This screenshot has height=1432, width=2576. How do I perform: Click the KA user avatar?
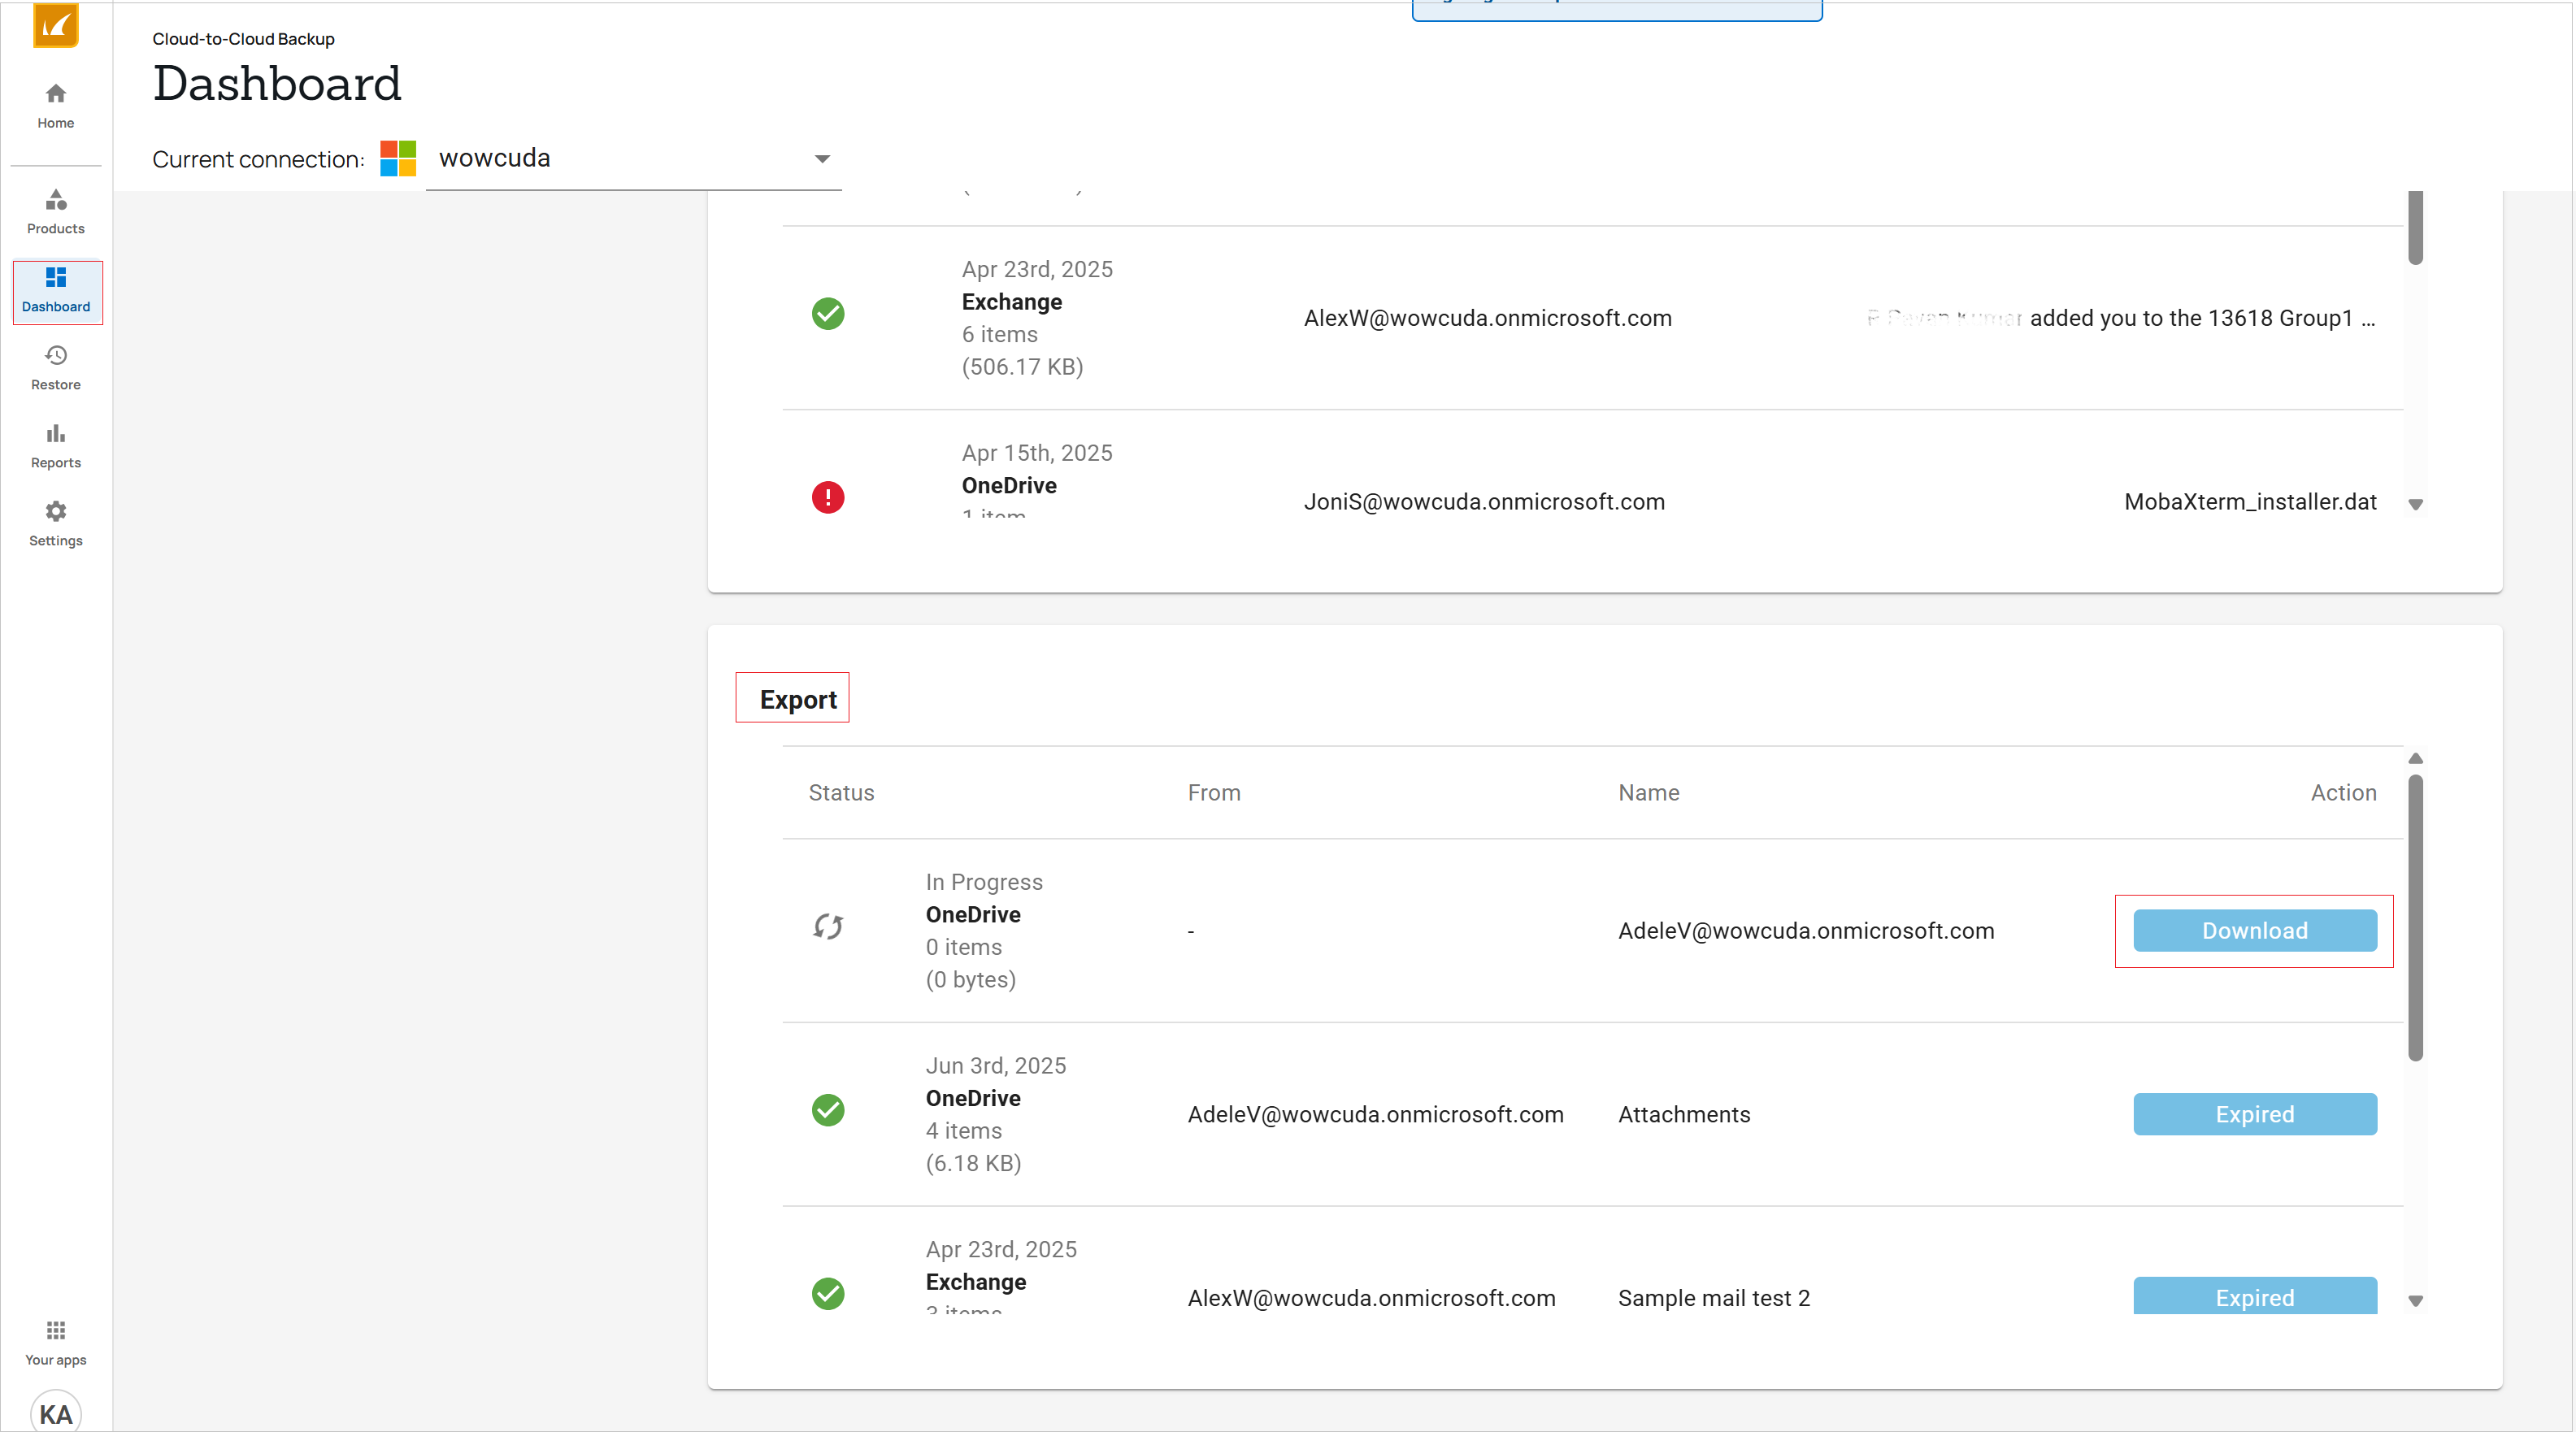[56, 1412]
